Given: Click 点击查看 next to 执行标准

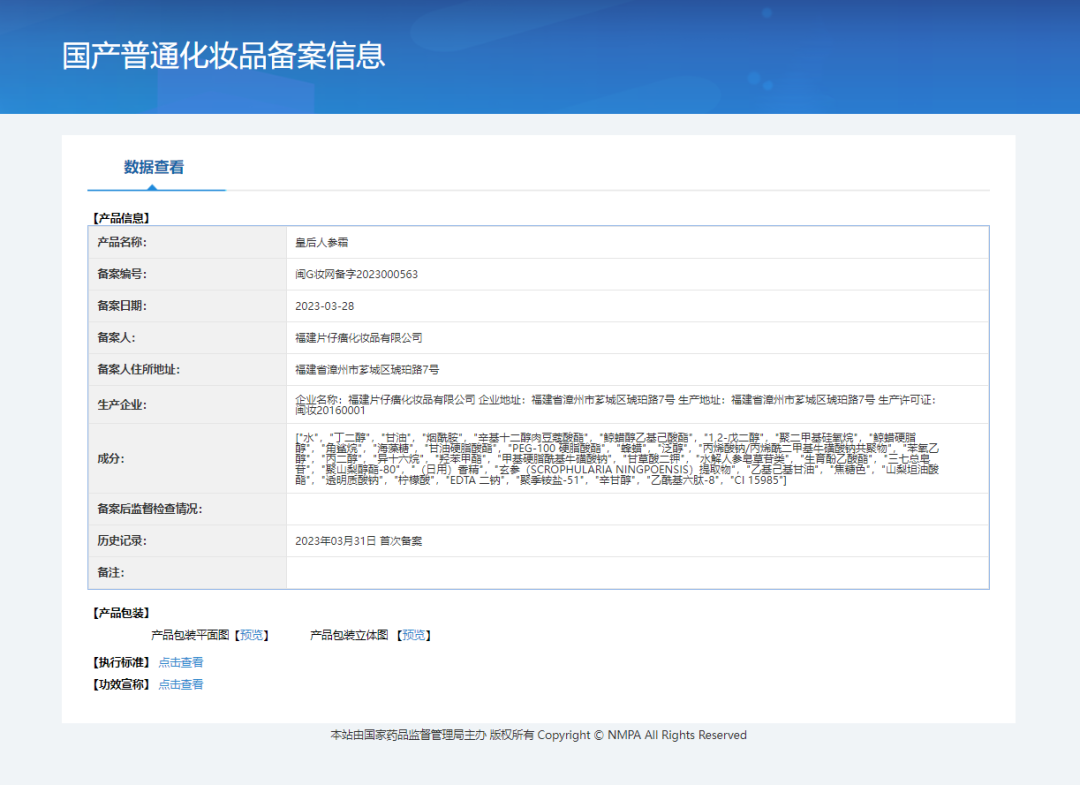Looking at the screenshot, I should (180, 662).
